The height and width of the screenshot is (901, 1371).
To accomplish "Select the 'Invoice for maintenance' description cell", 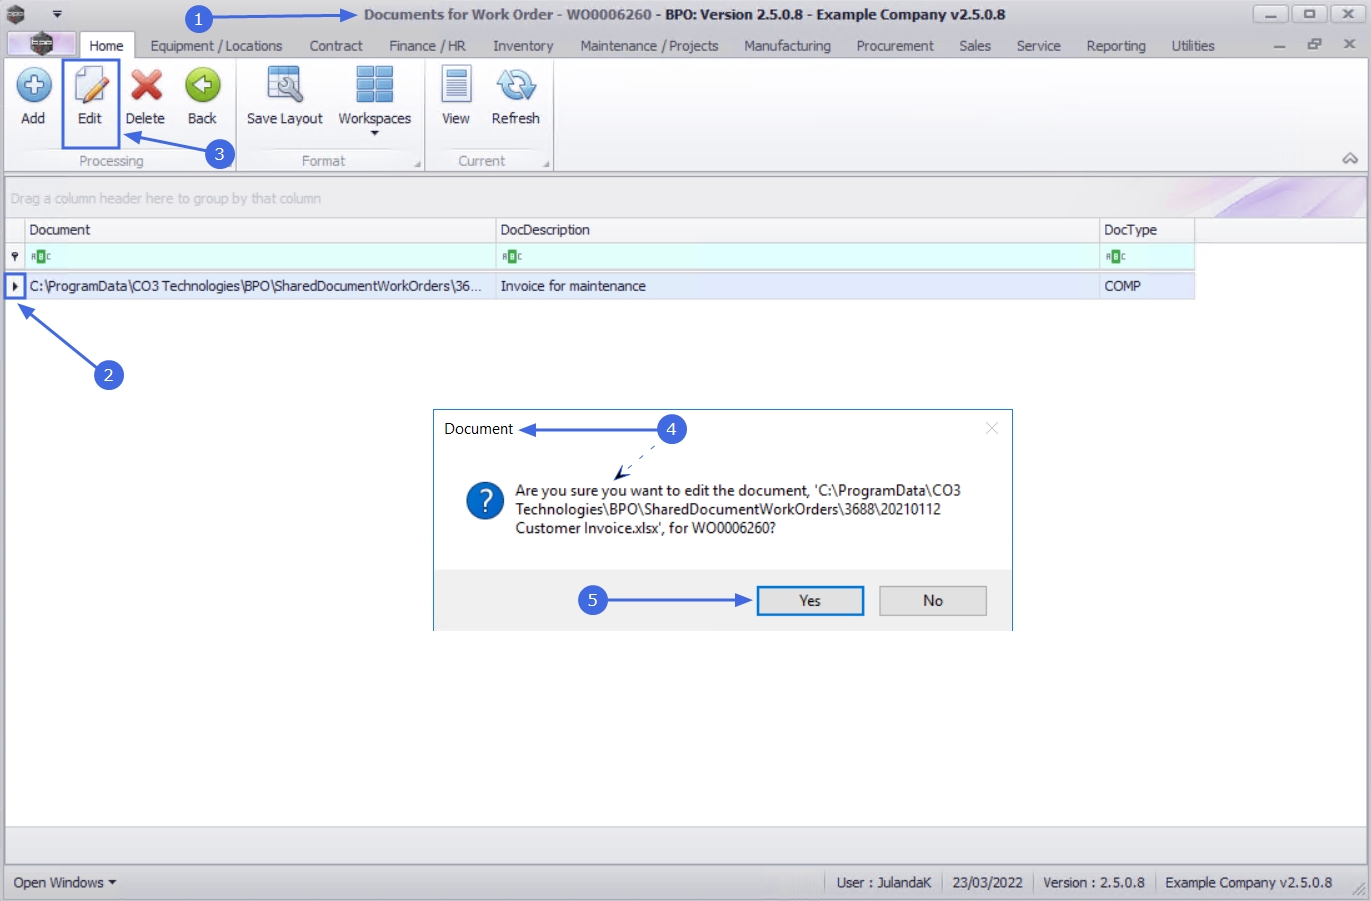I will pyautogui.click(x=797, y=286).
